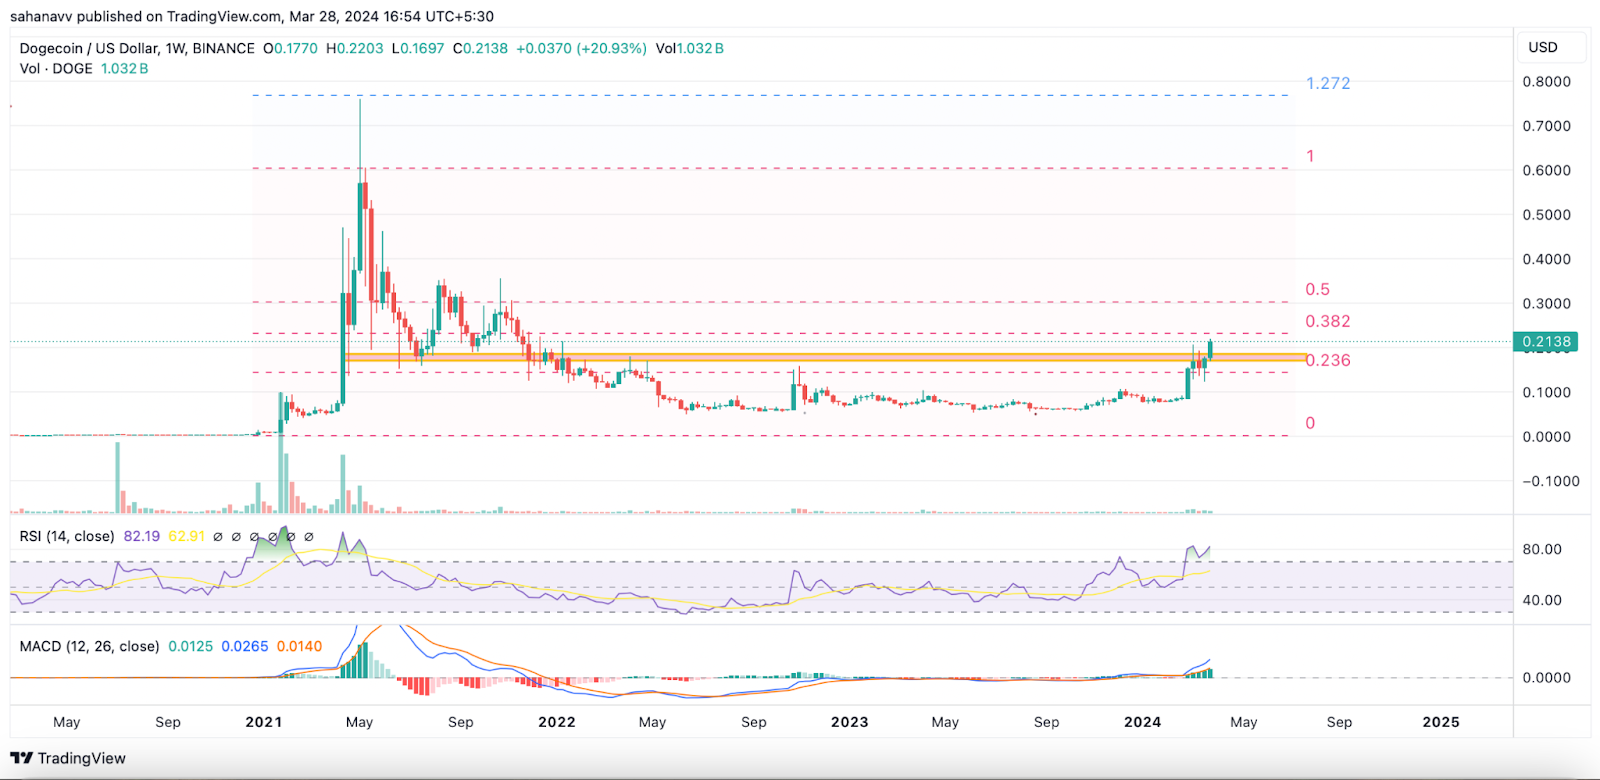Click the latest green weekly candle
The image size is (1600, 780).
click(1210, 349)
